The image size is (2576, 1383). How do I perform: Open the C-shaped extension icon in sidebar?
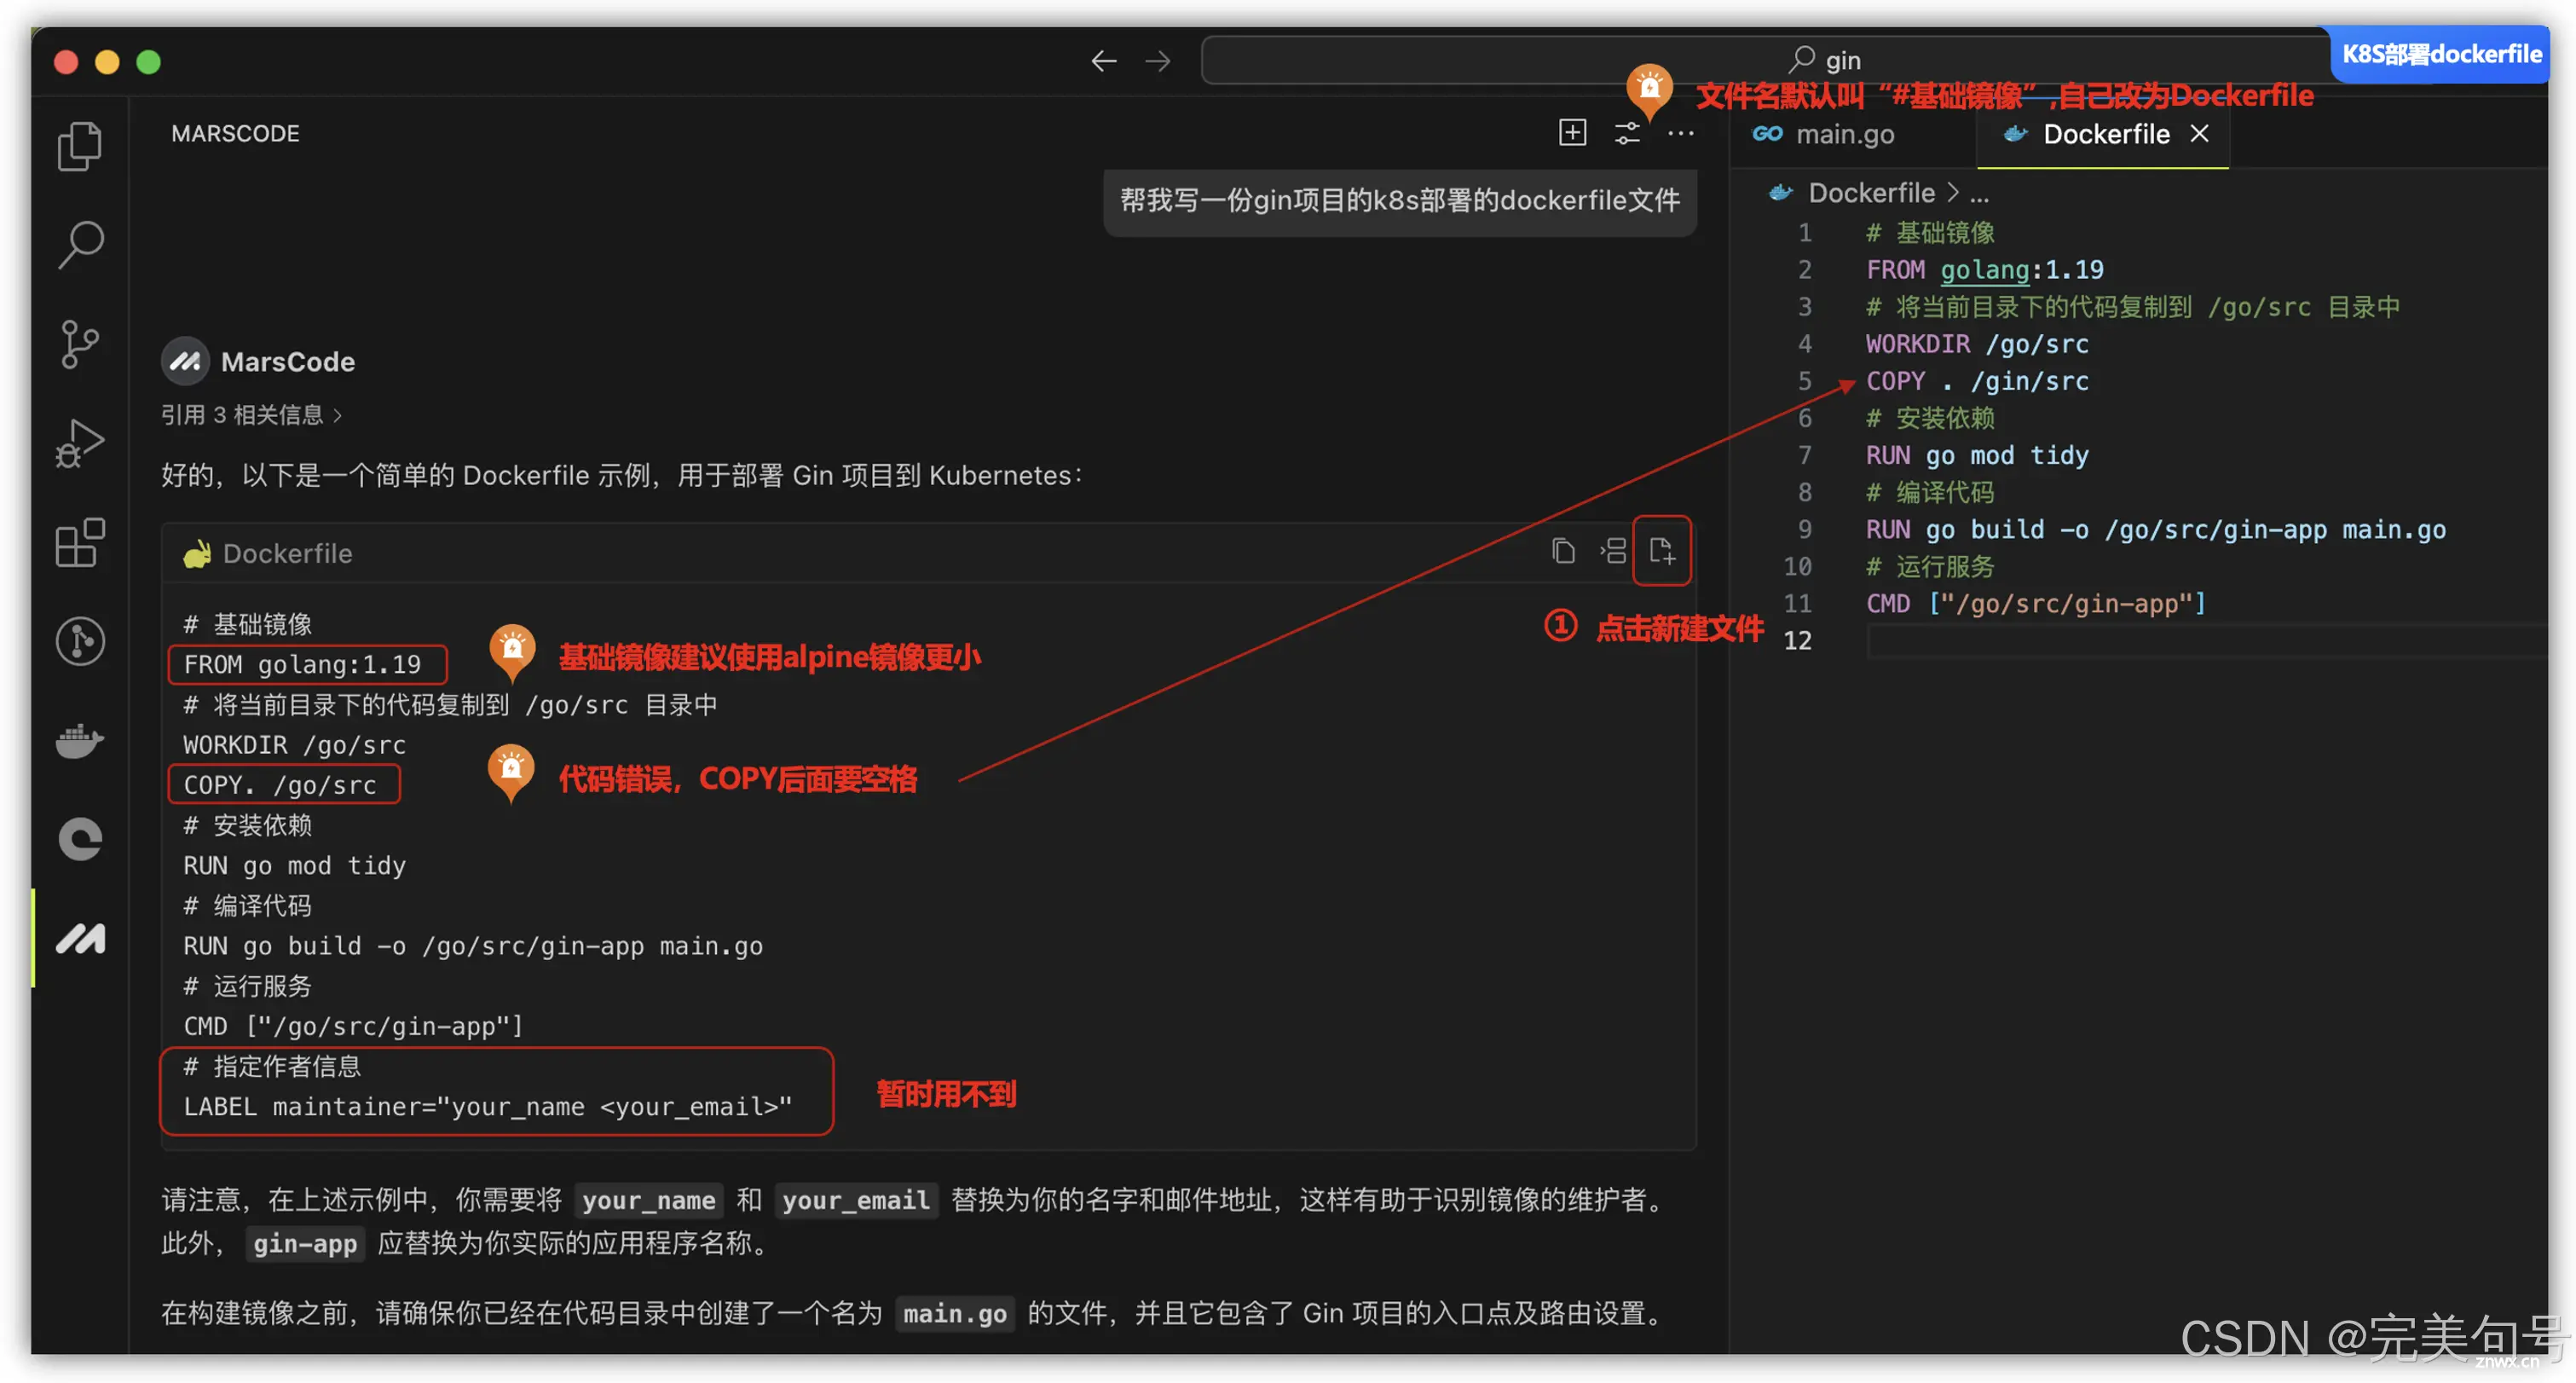tap(79, 839)
